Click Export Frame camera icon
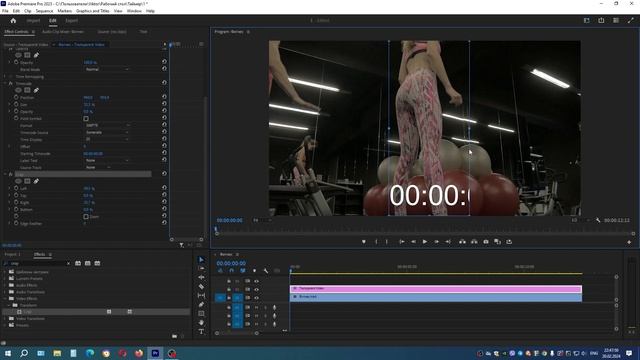Viewport: 640px width, 360px height. pos(486,242)
